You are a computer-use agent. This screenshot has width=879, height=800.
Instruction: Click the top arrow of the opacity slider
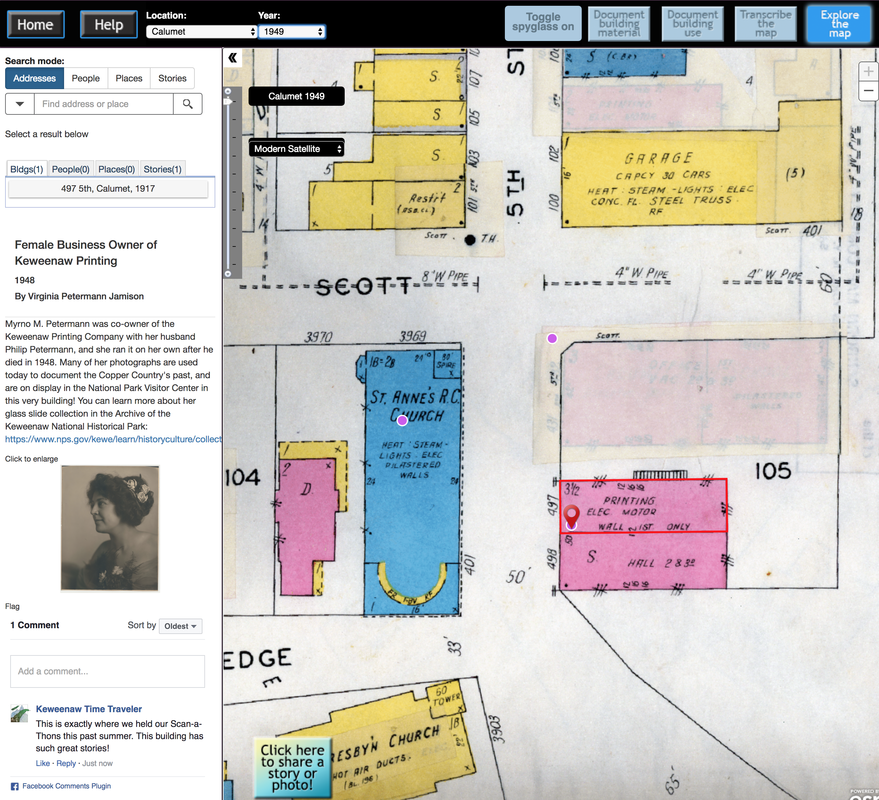pyautogui.click(x=228, y=91)
